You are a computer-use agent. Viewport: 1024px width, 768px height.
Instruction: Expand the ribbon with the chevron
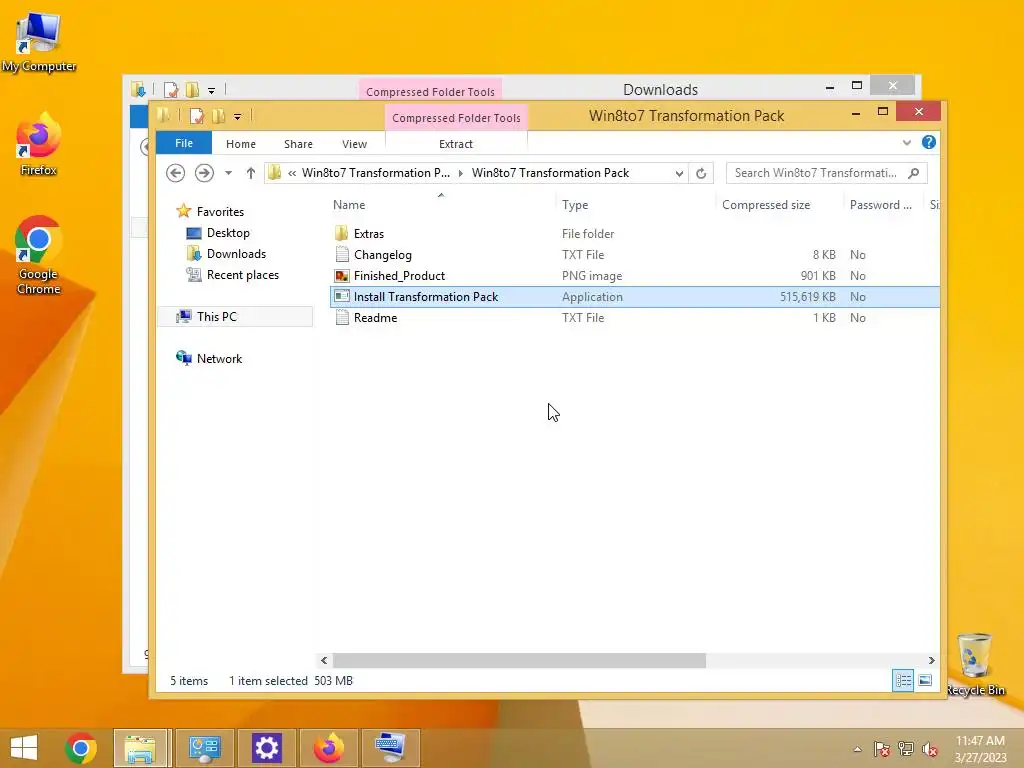906,142
